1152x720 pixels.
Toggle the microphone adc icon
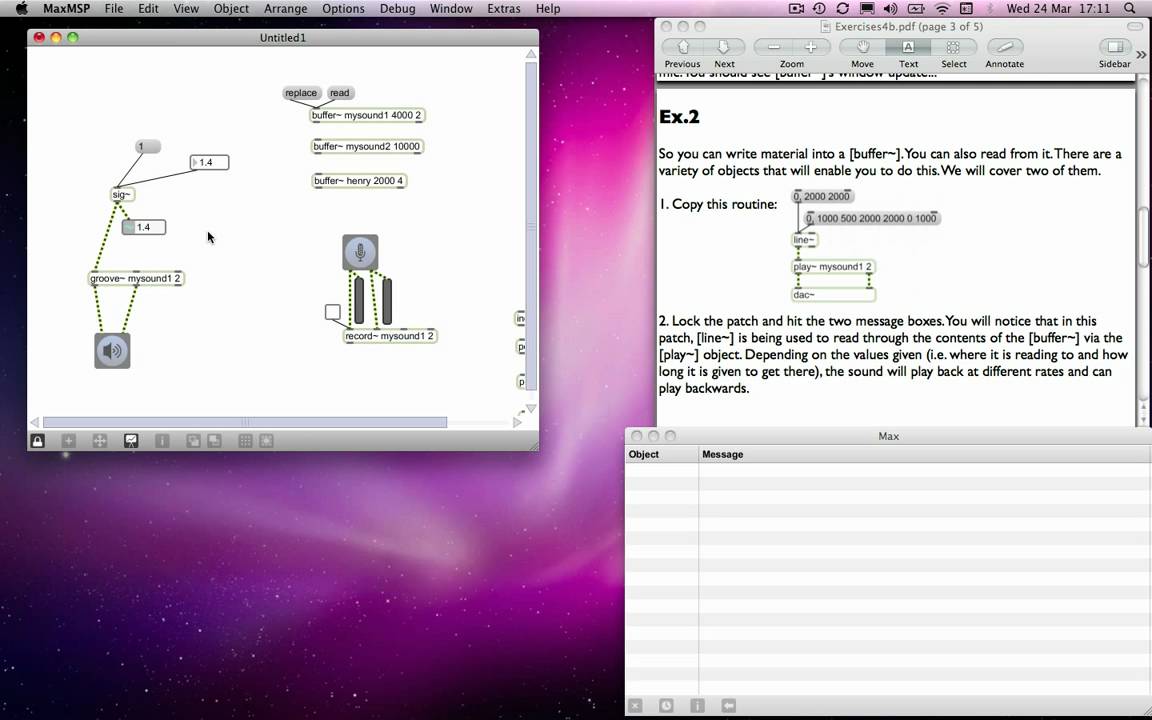tap(360, 253)
